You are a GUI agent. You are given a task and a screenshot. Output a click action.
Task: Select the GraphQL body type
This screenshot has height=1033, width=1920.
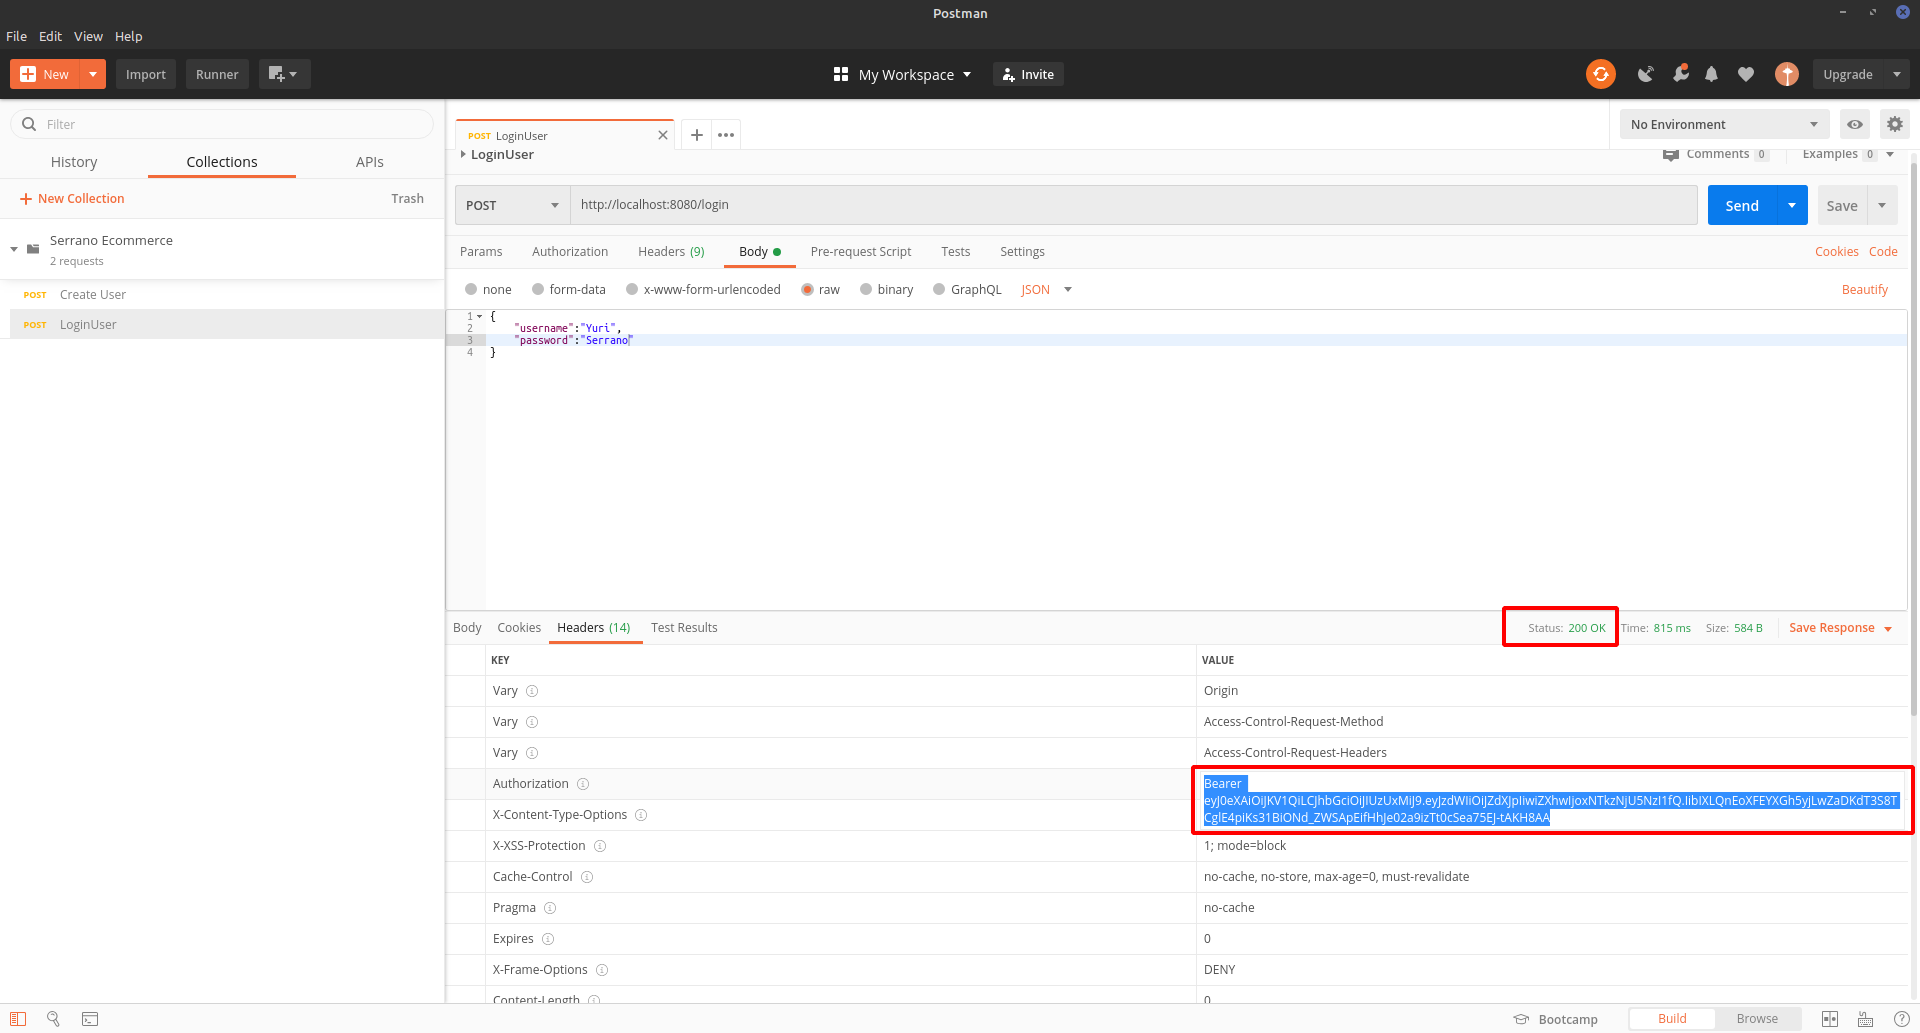point(939,290)
